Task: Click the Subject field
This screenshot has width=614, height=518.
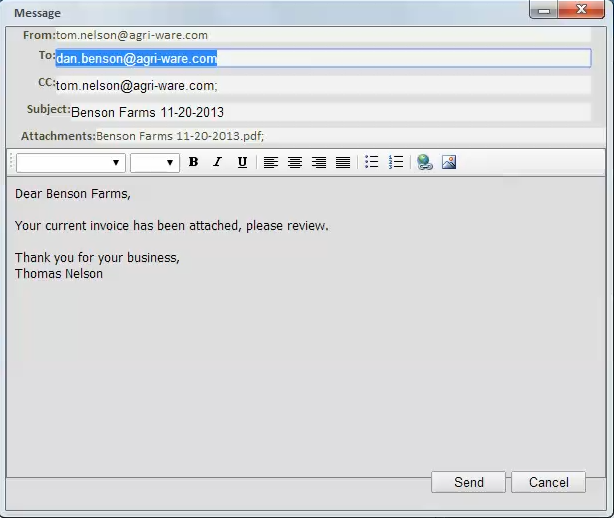Action: 330,112
